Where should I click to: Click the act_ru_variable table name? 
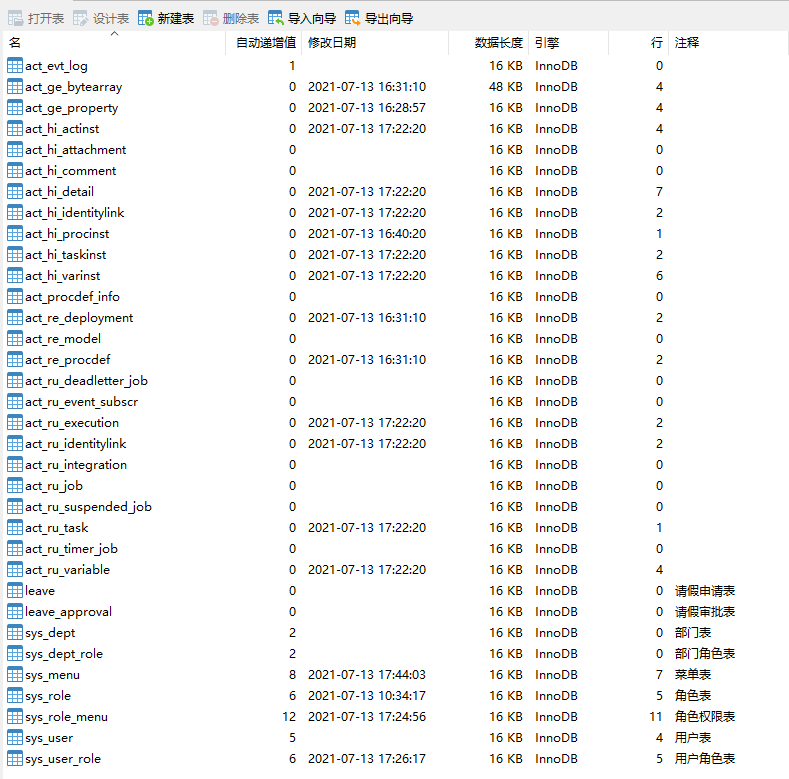(x=67, y=570)
